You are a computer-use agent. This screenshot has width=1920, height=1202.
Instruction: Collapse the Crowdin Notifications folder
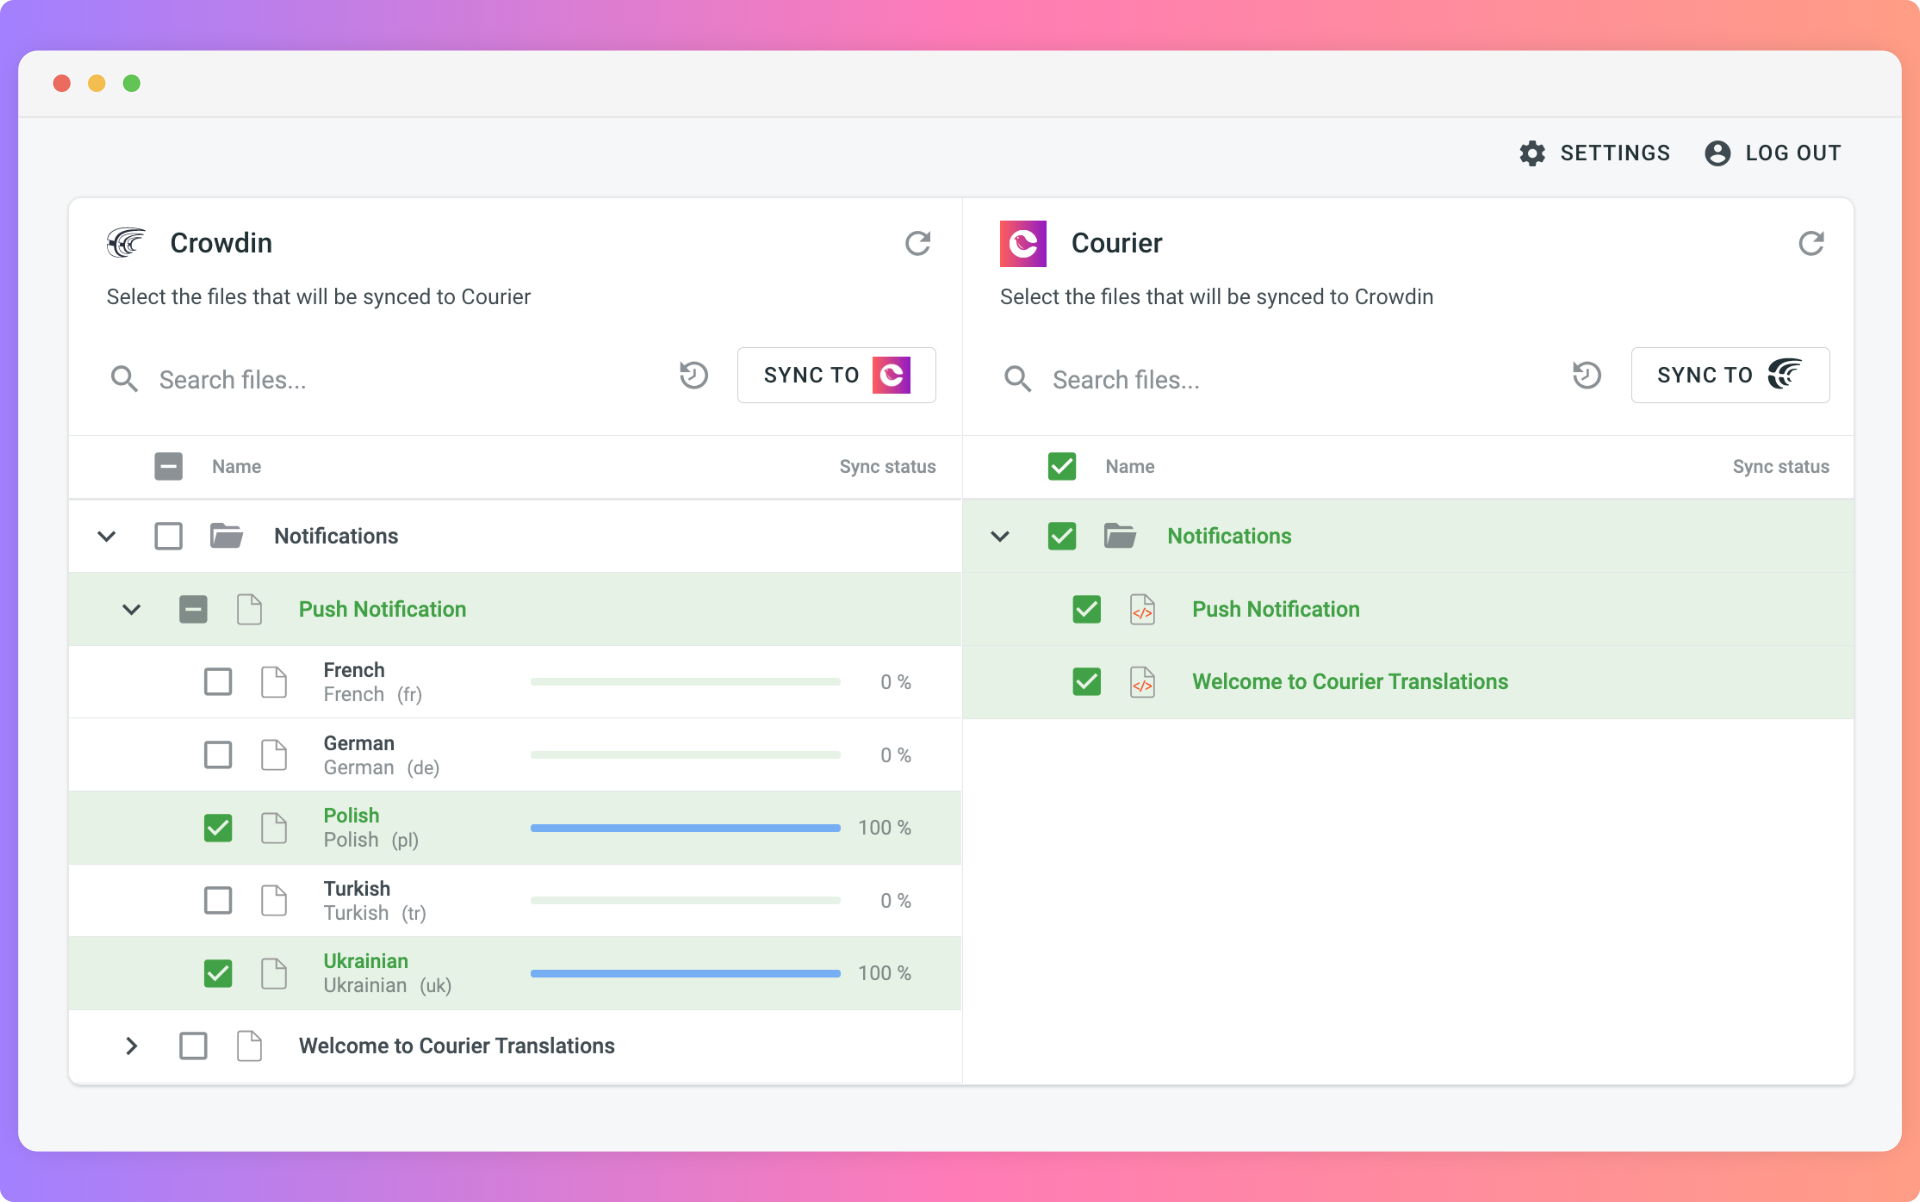(x=107, y=536)
